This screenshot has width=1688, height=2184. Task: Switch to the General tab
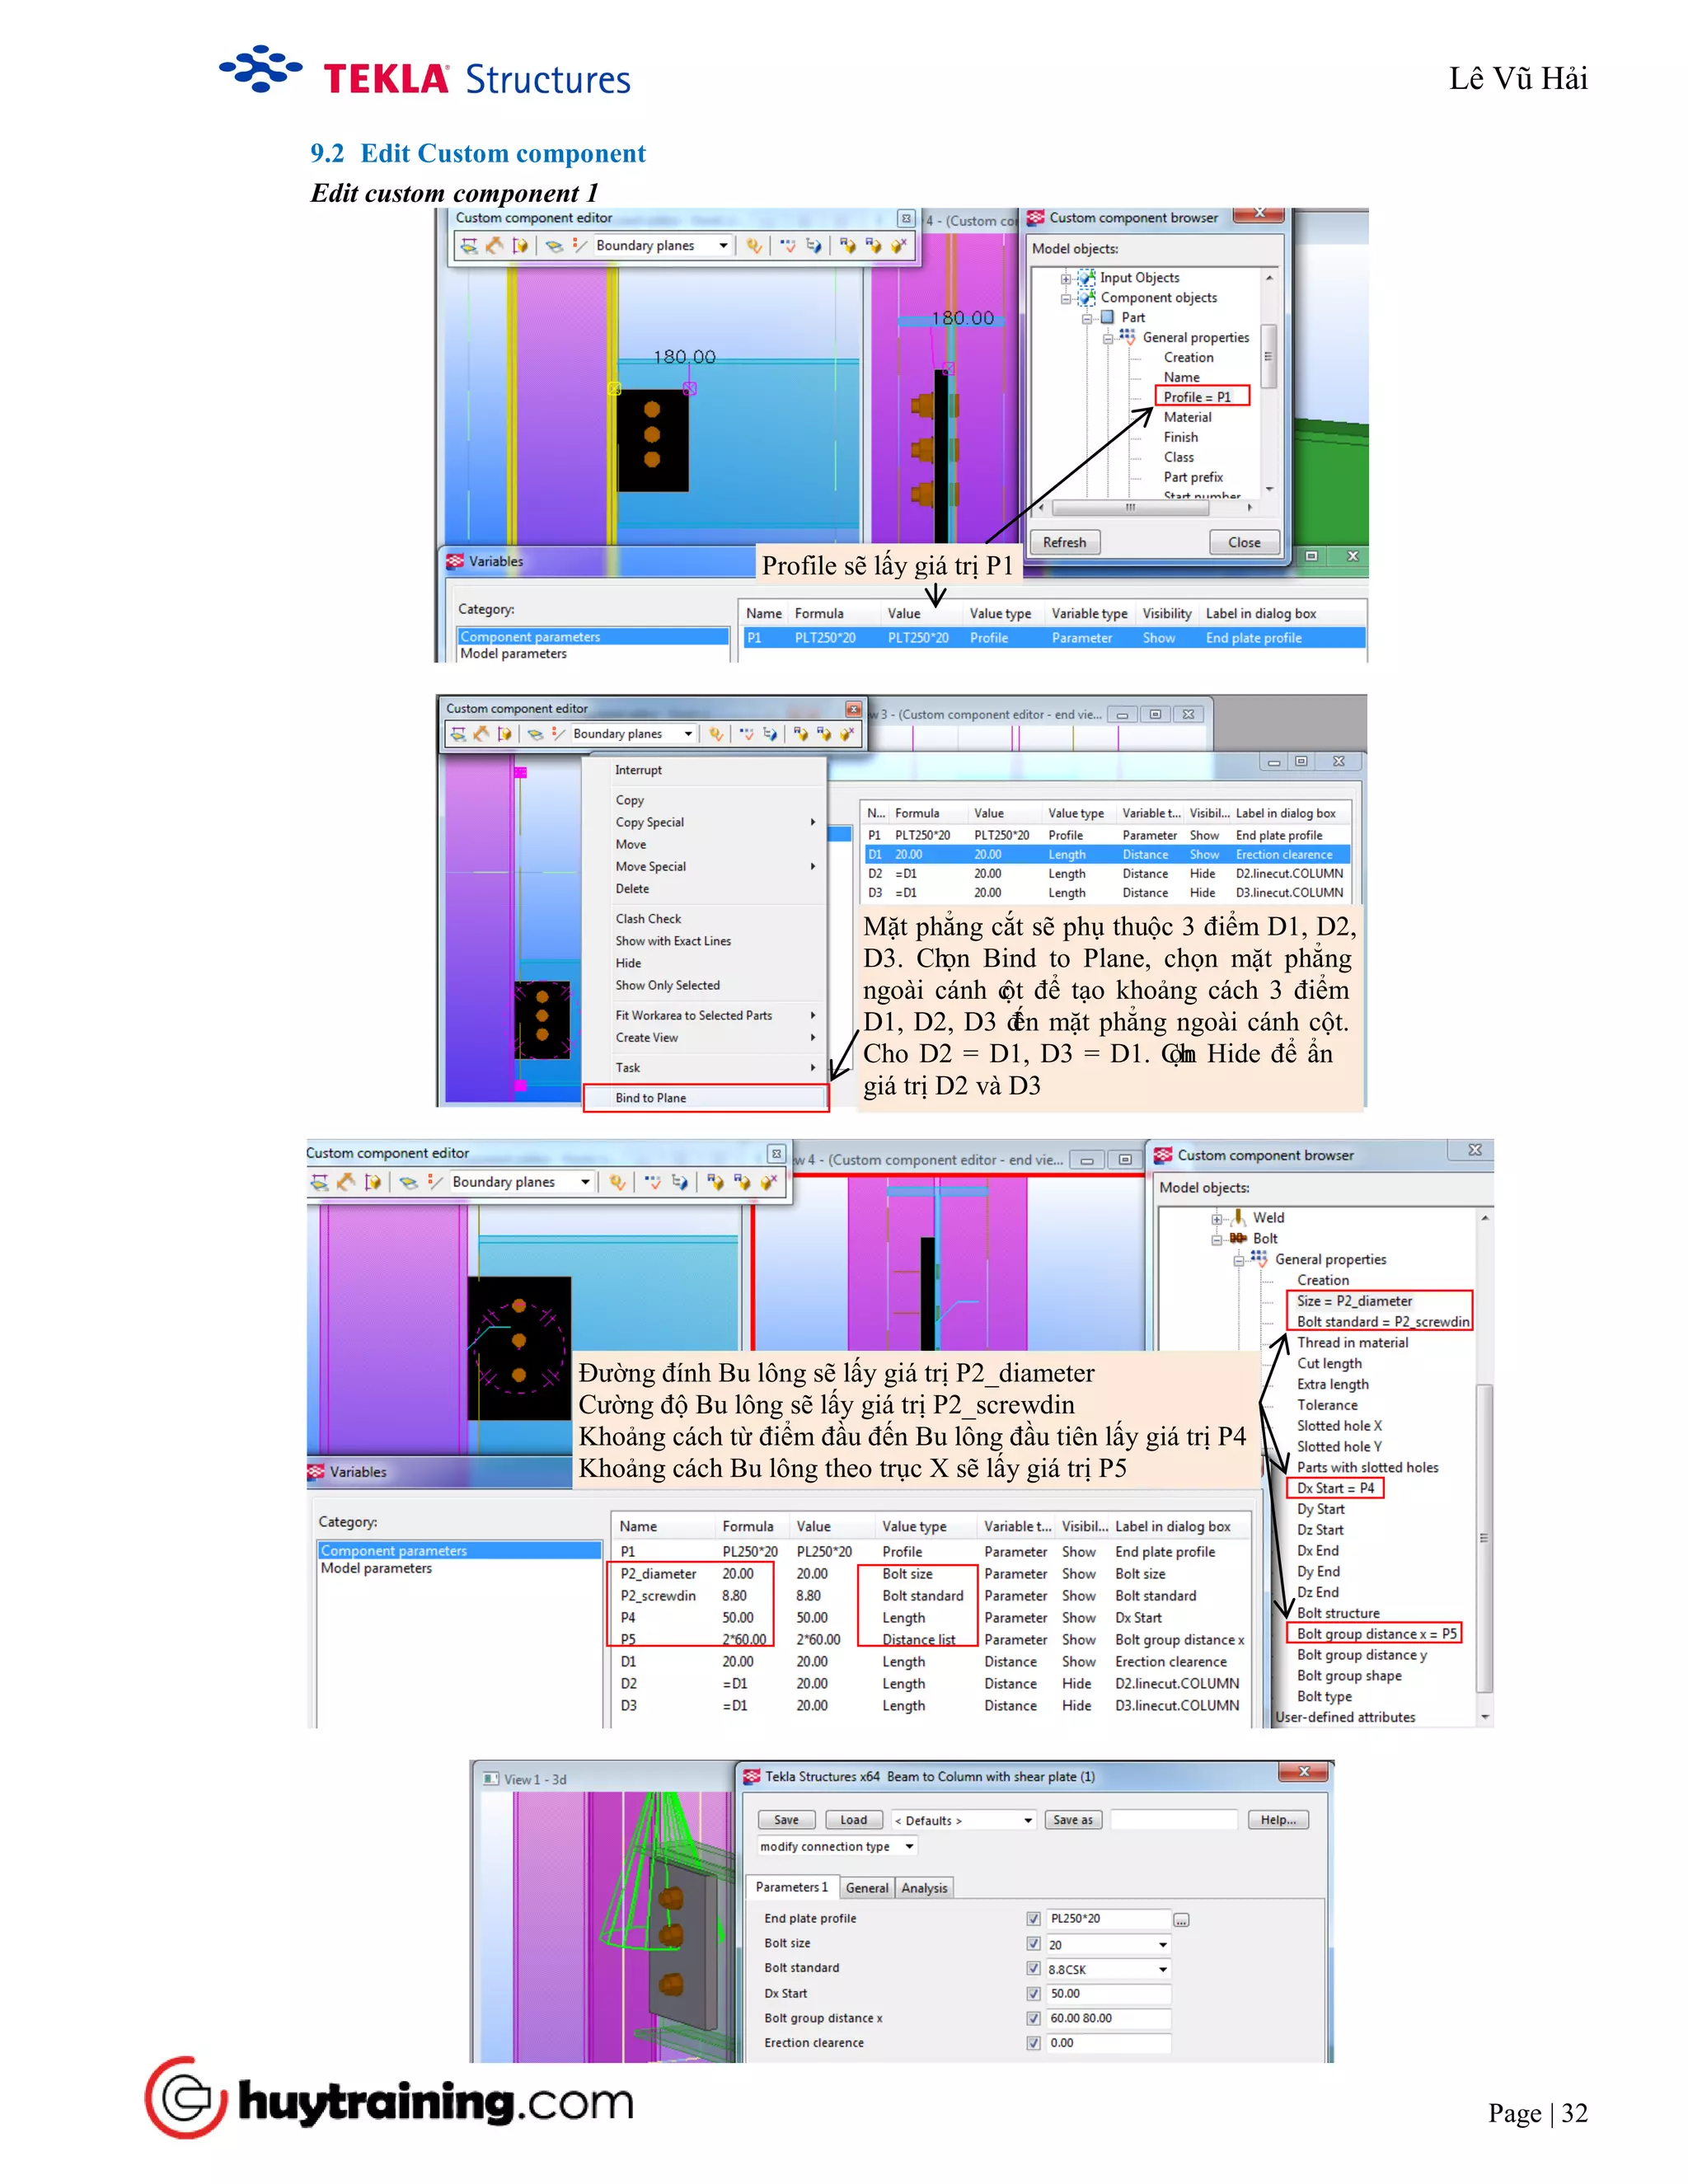click(866, 1888)
